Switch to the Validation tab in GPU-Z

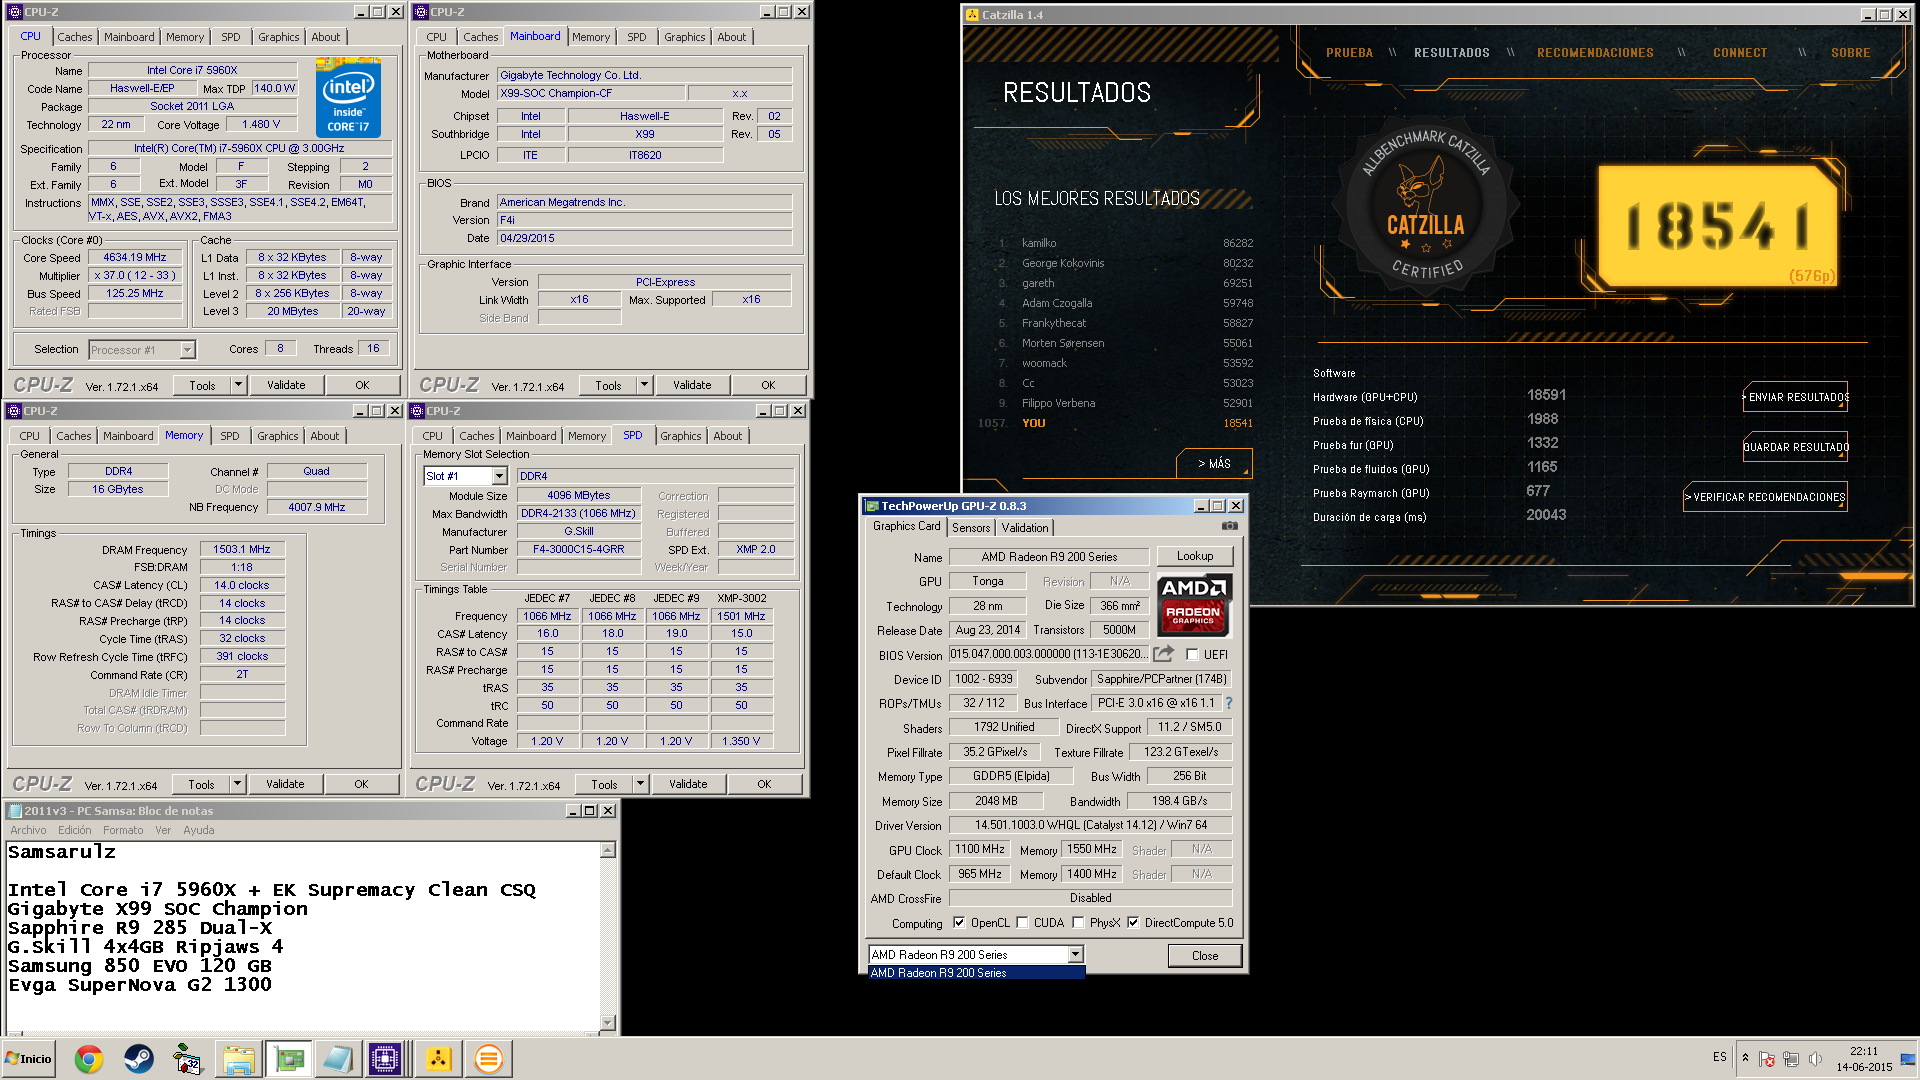1025,528
